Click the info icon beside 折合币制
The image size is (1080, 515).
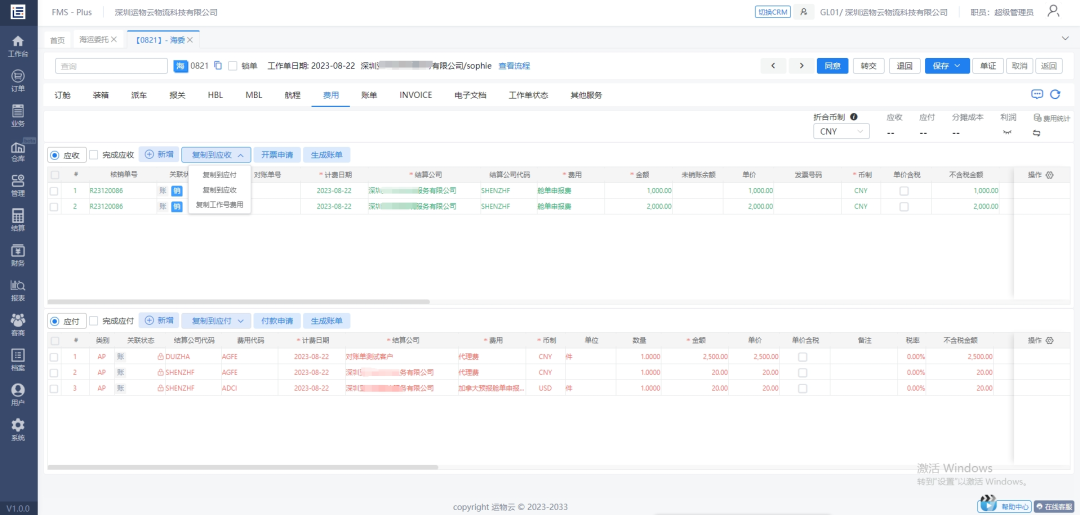coord(853,117)
